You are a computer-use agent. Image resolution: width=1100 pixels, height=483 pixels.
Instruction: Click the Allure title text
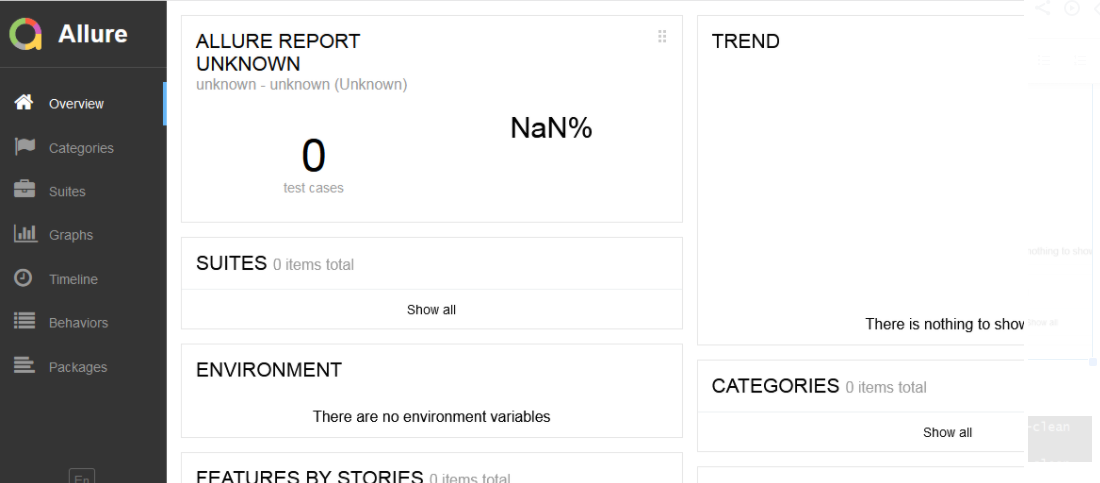tap(93, 34)
